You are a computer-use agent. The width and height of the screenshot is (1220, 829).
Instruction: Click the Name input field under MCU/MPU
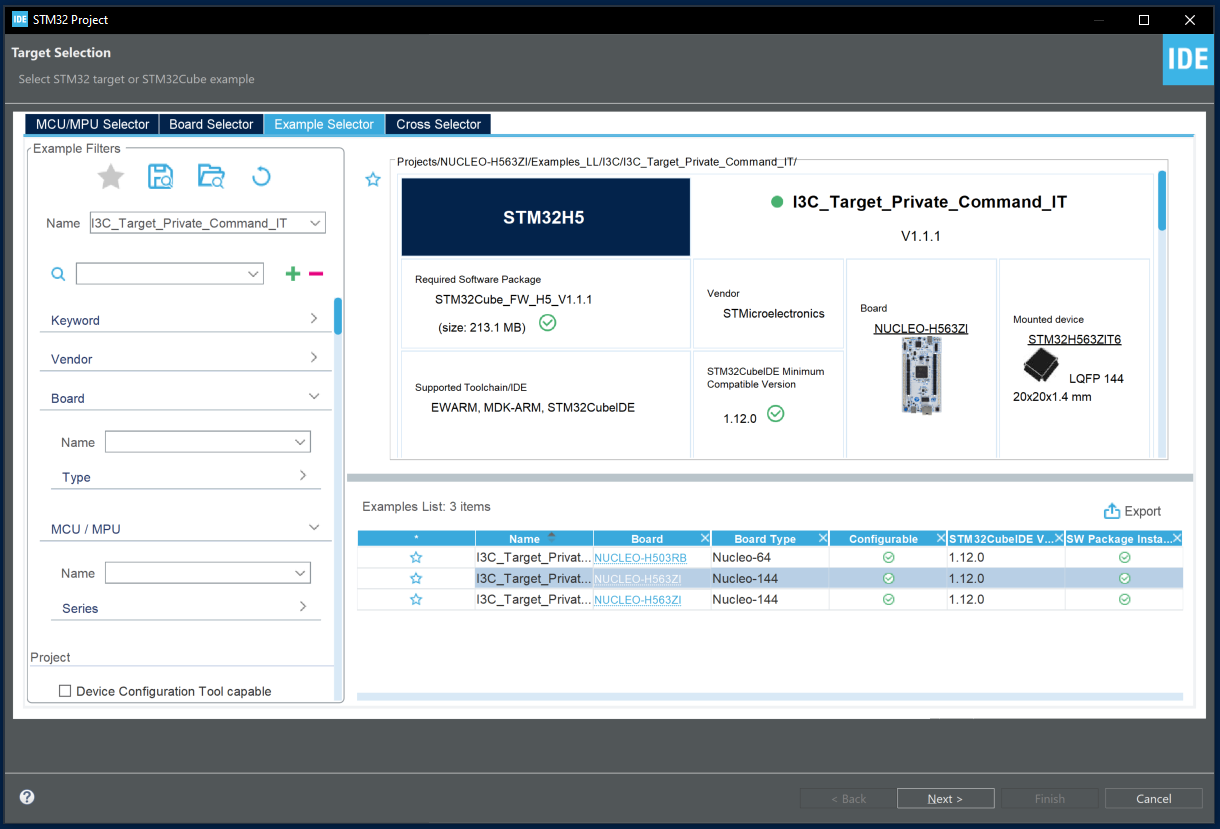(207, 572)
